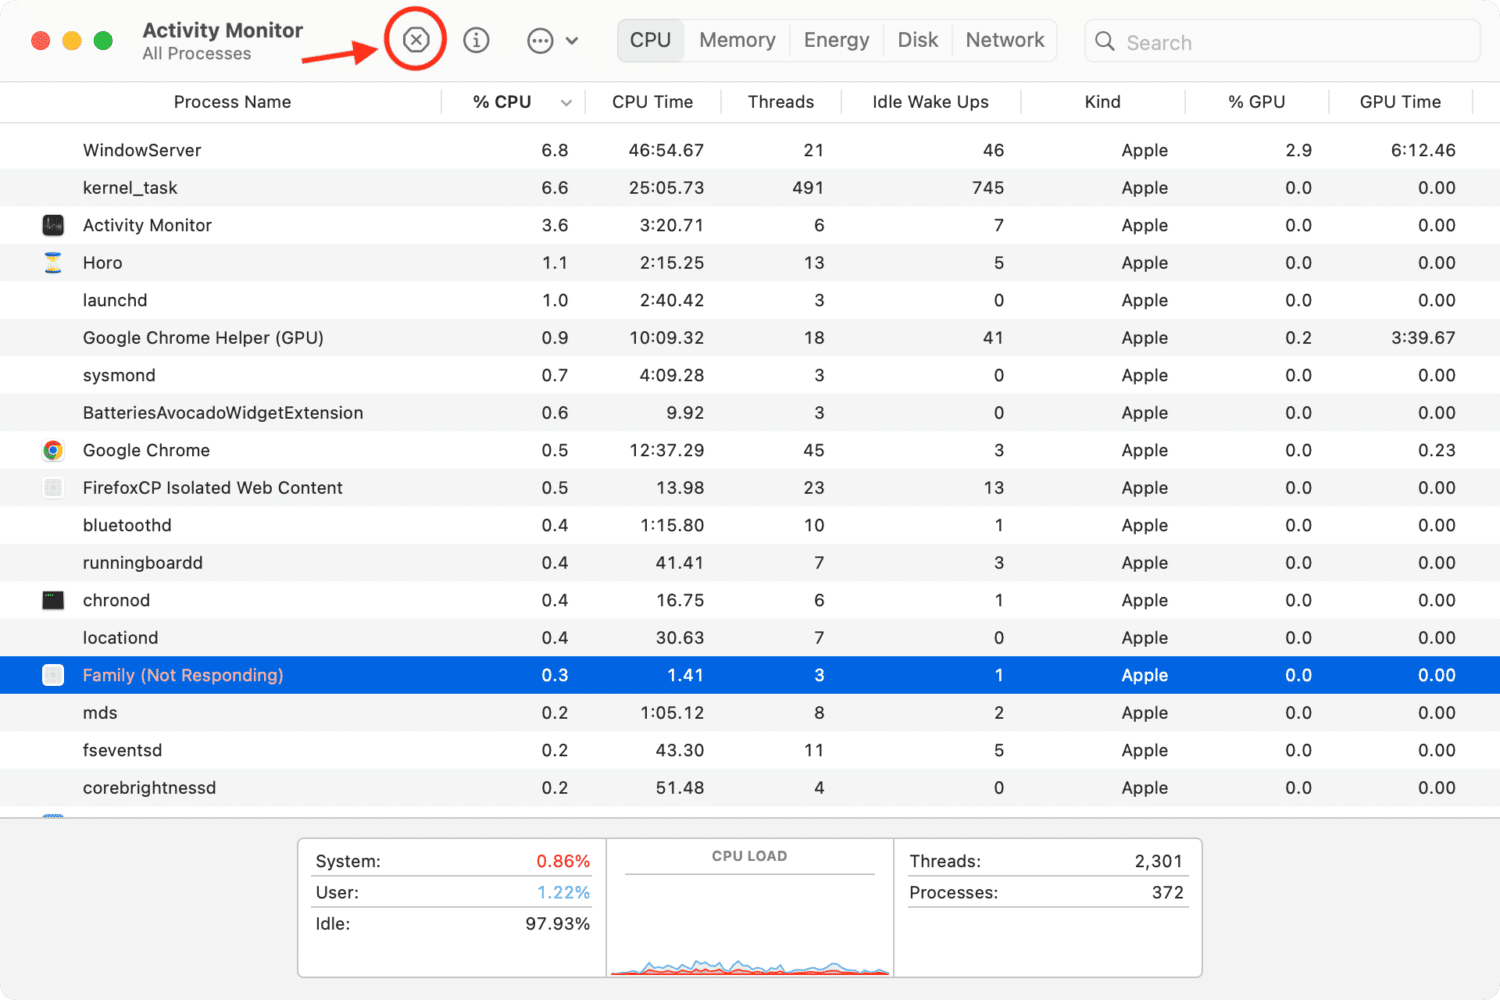Viewport: 1500px width, 1000px height.
Task: Click kernel_task thread count 491
Action: pos(808,188)
